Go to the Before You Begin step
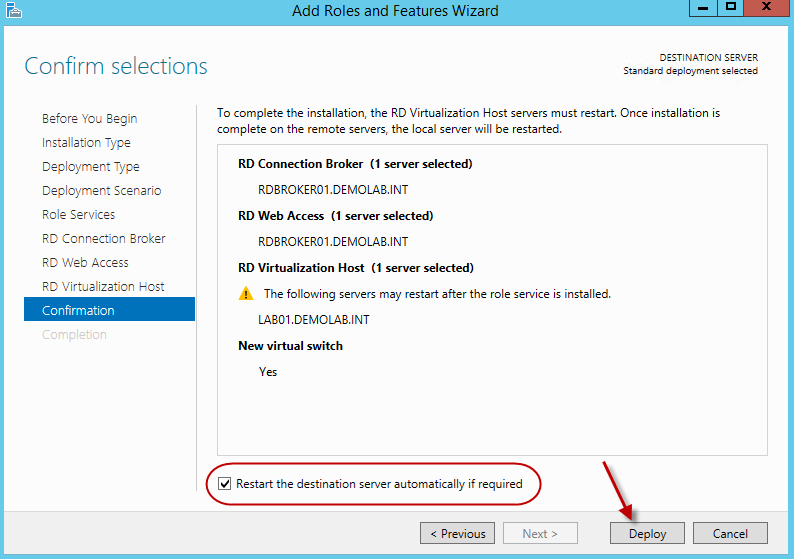 [90, 119]
